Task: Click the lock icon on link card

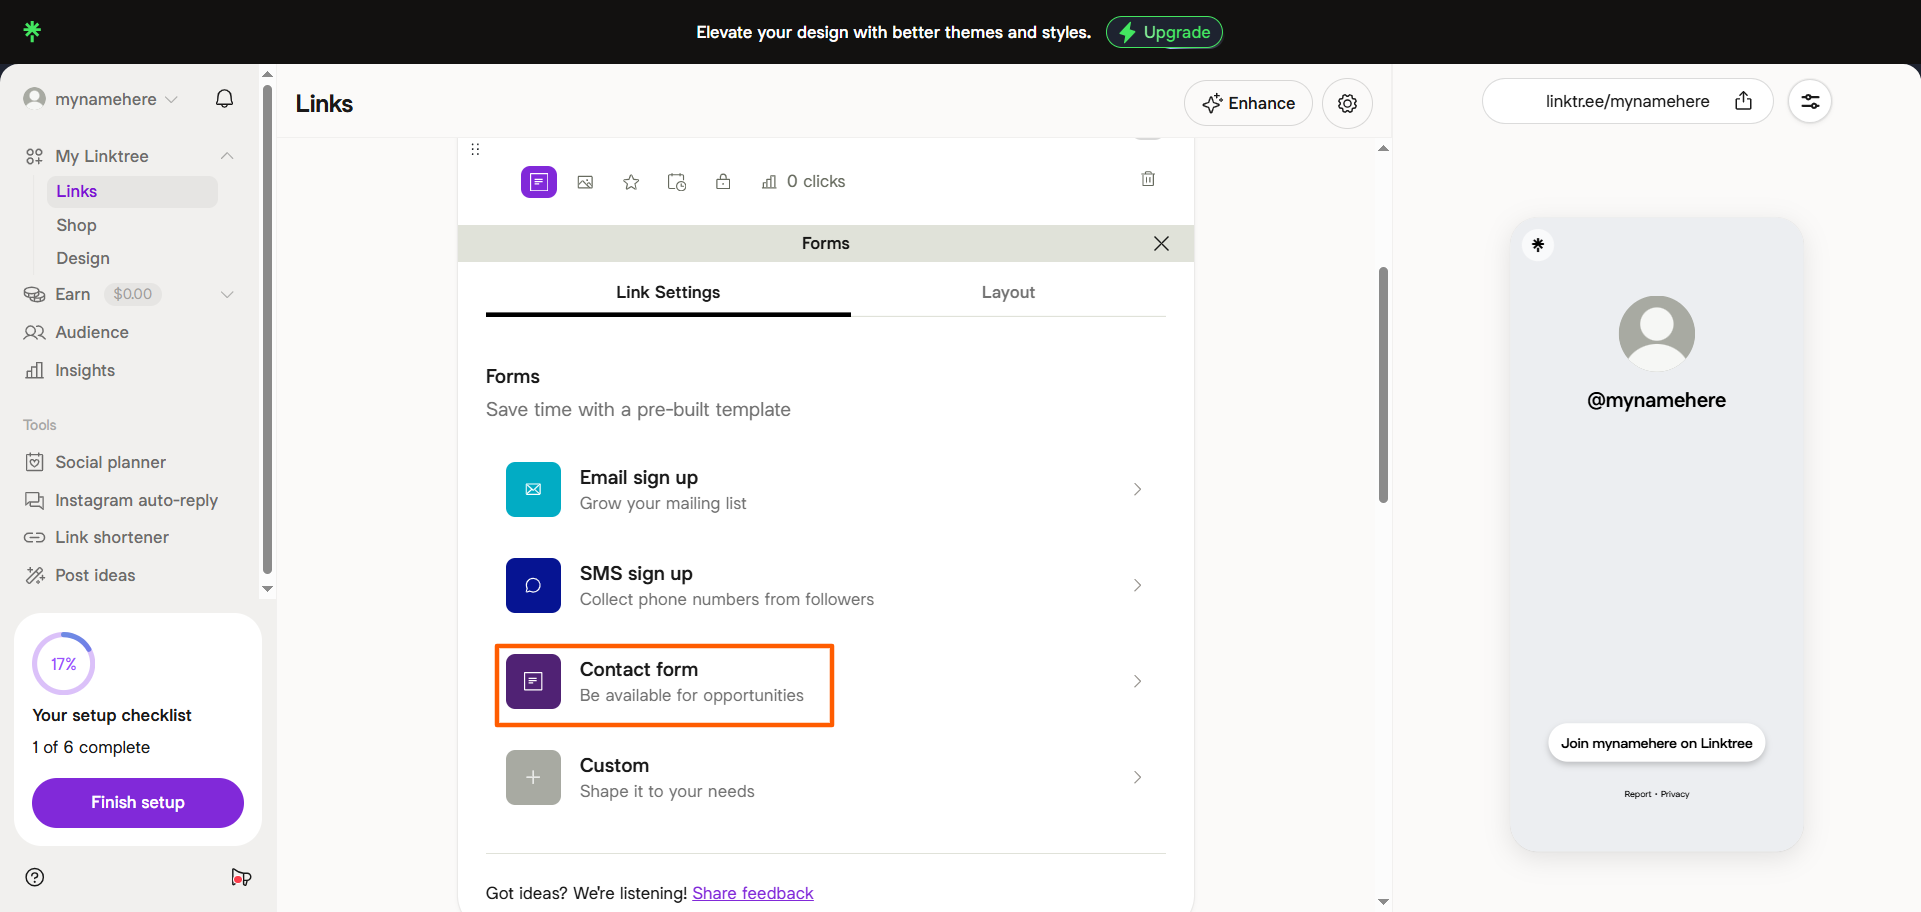Action: 723,181
